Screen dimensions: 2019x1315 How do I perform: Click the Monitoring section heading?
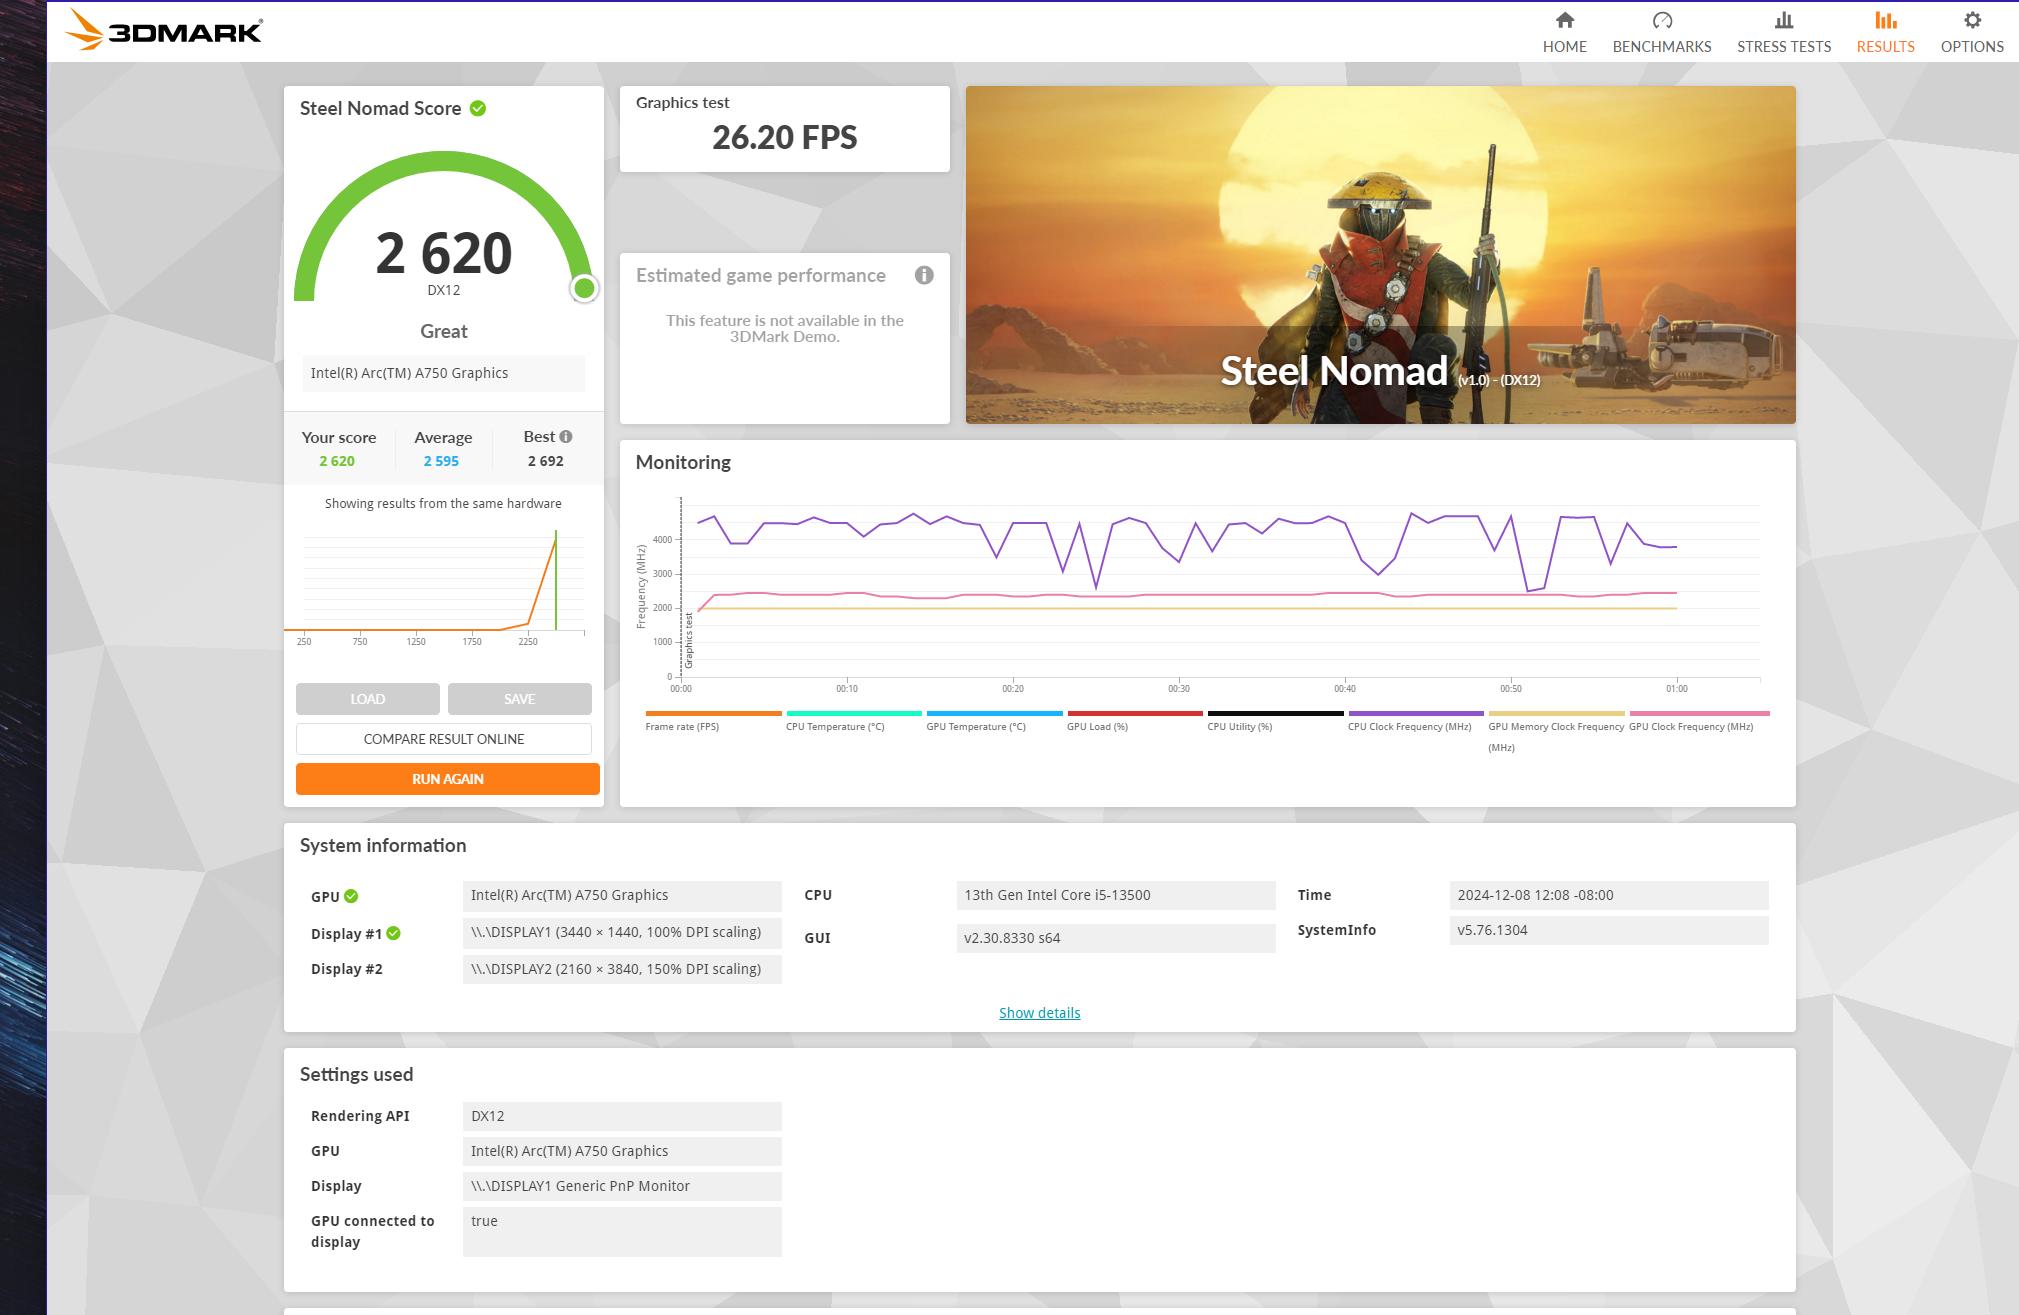683,462
